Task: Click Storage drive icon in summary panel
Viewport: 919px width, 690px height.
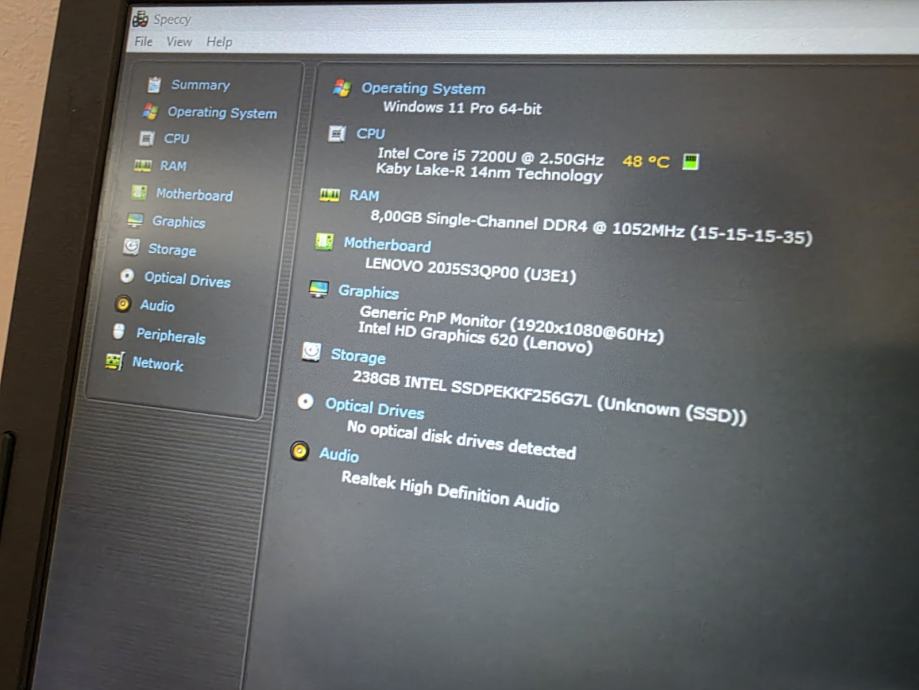Action: point(311,352)
